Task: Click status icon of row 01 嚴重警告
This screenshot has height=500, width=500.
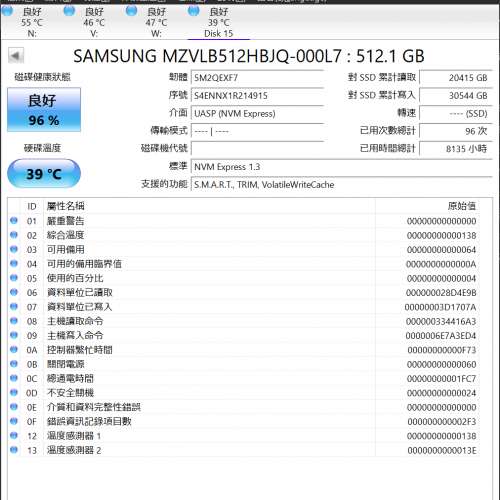Action: click(x=14, y=220)
